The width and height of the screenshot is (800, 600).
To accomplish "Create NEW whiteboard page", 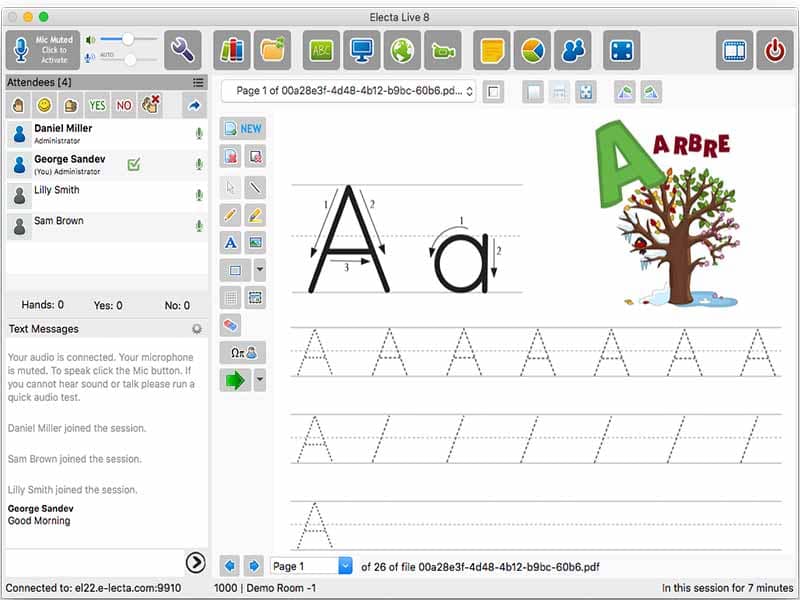I will pos(243,129).
